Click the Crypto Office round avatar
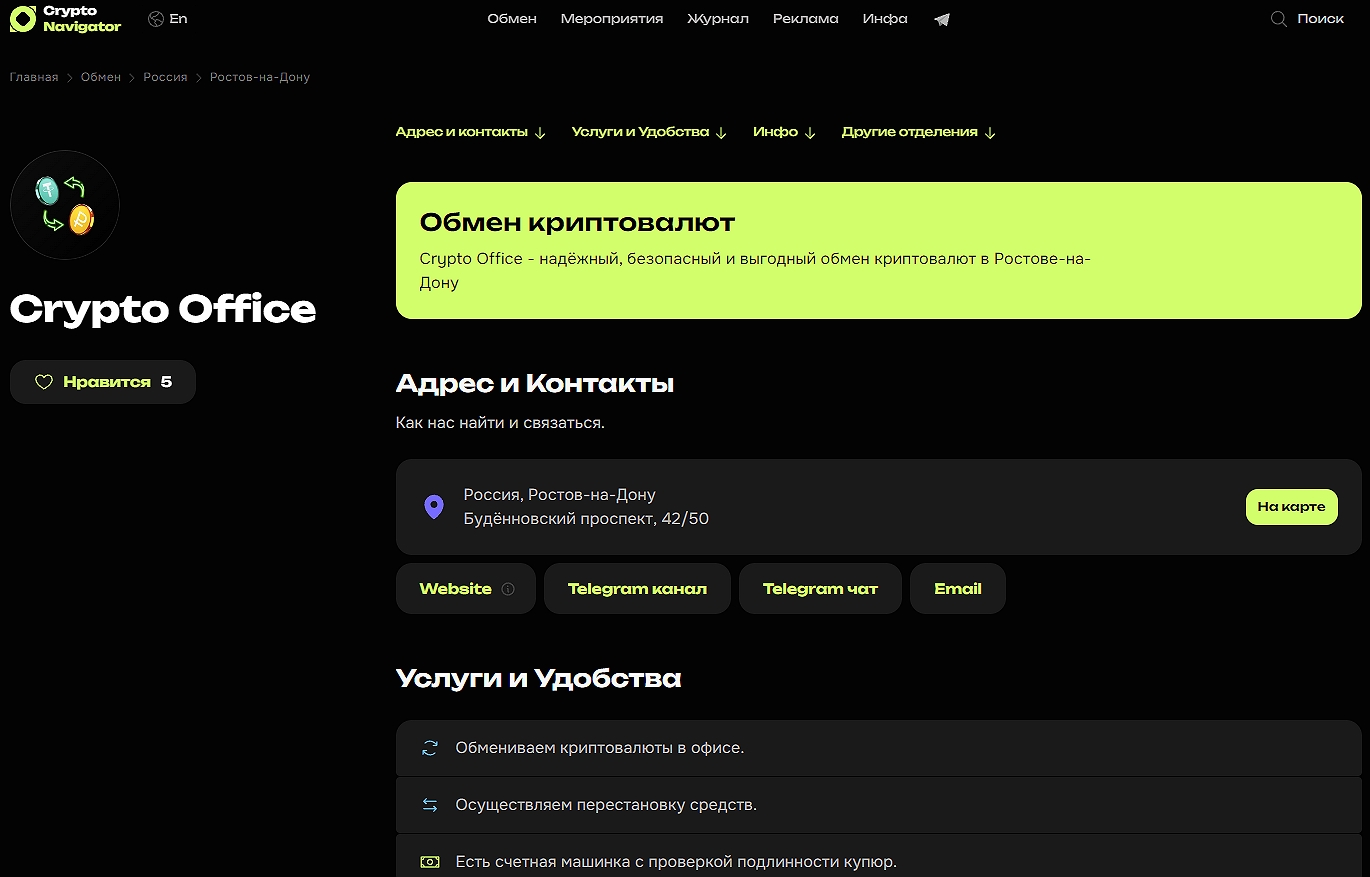 (65, 205)
